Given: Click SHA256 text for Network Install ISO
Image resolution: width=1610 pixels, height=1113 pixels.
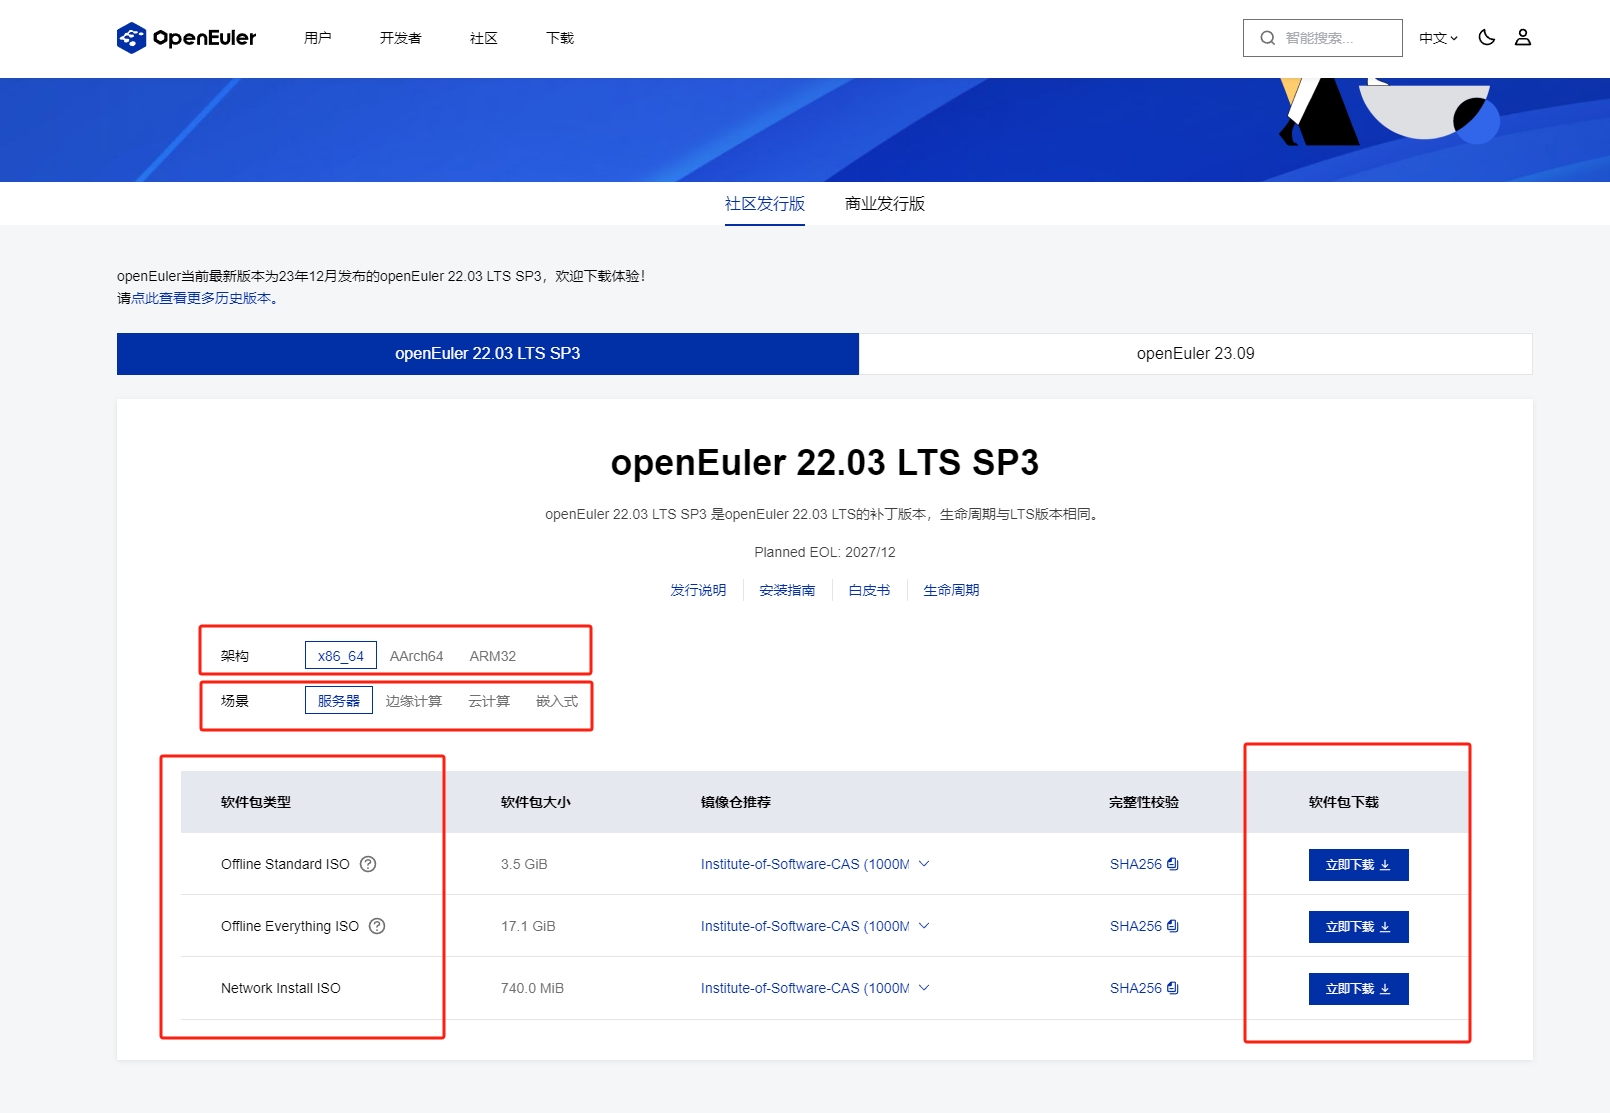Looking at the screenshot, I should pos(1136,988).
